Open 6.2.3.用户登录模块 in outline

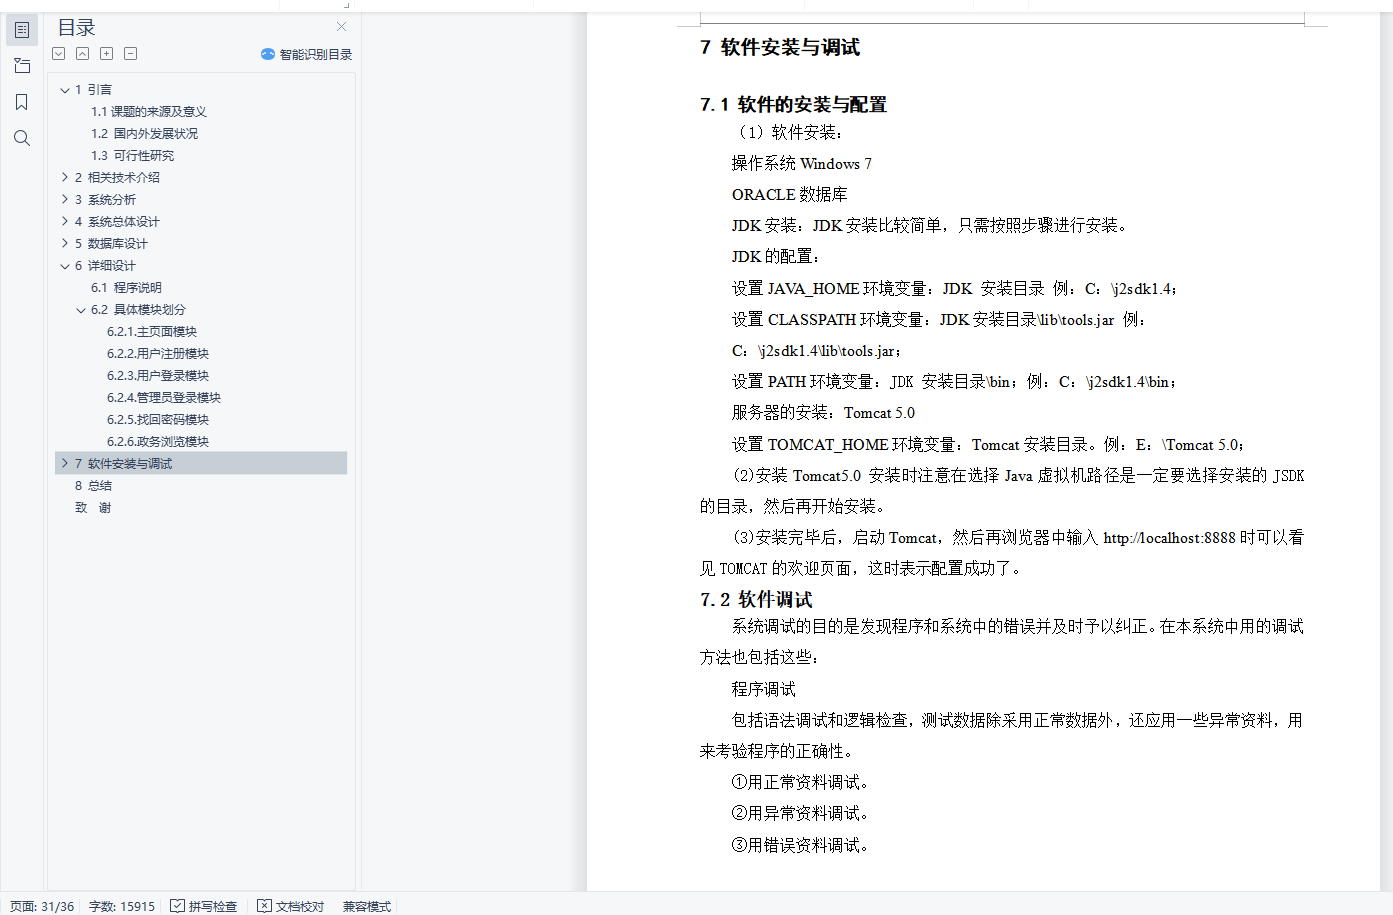[x=158, y=376]
